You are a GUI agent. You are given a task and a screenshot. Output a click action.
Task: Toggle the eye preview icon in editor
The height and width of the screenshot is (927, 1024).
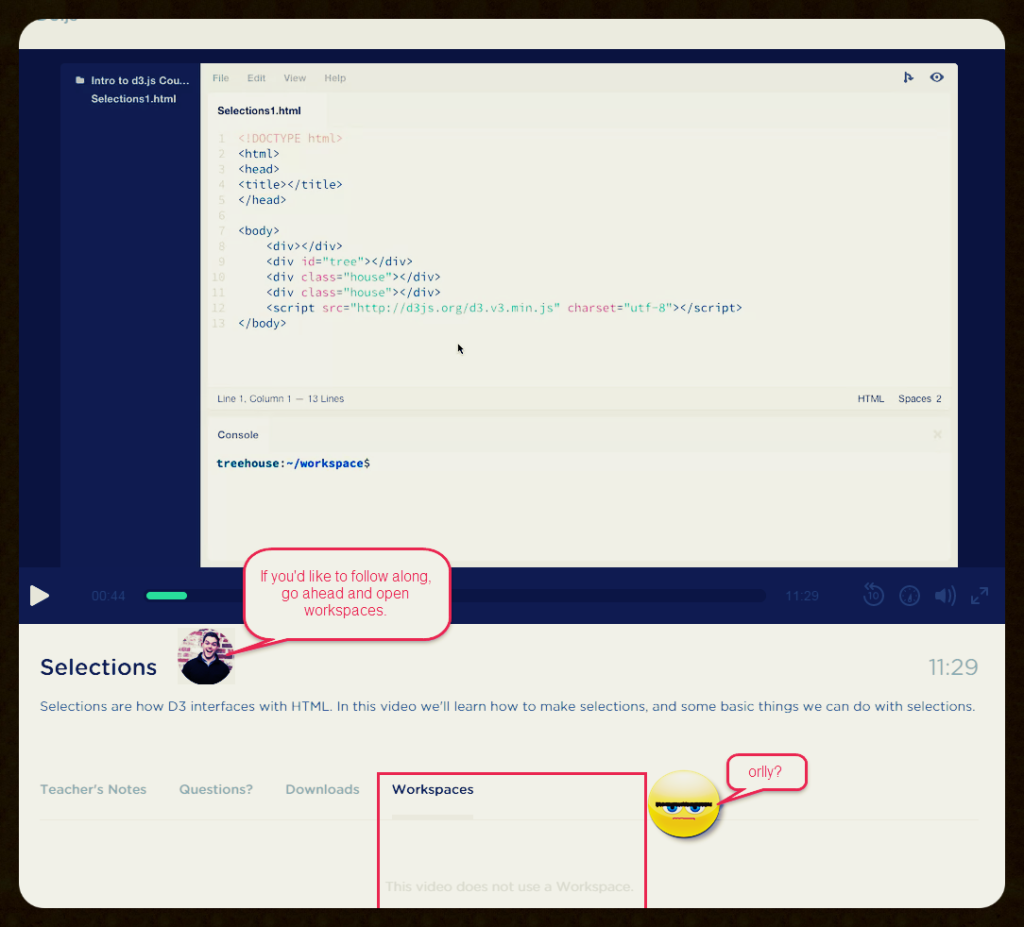937,77
